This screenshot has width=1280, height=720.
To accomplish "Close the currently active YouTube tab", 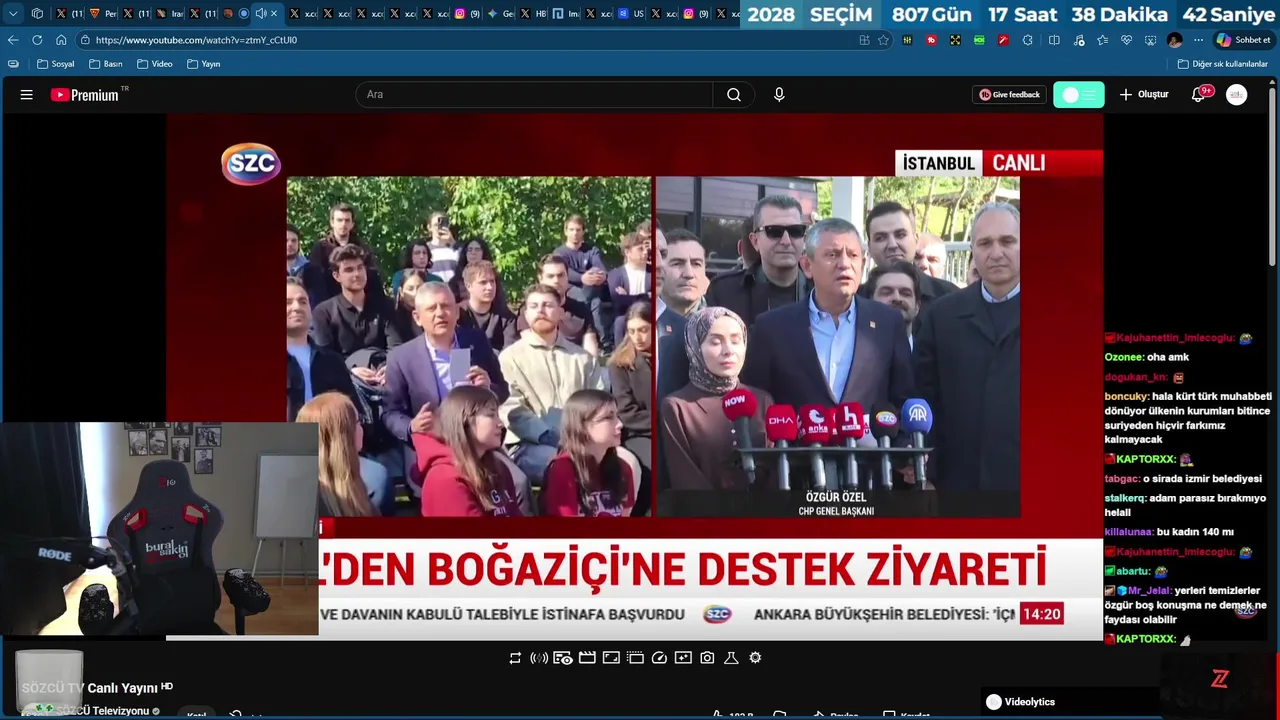I will (274, 13).
